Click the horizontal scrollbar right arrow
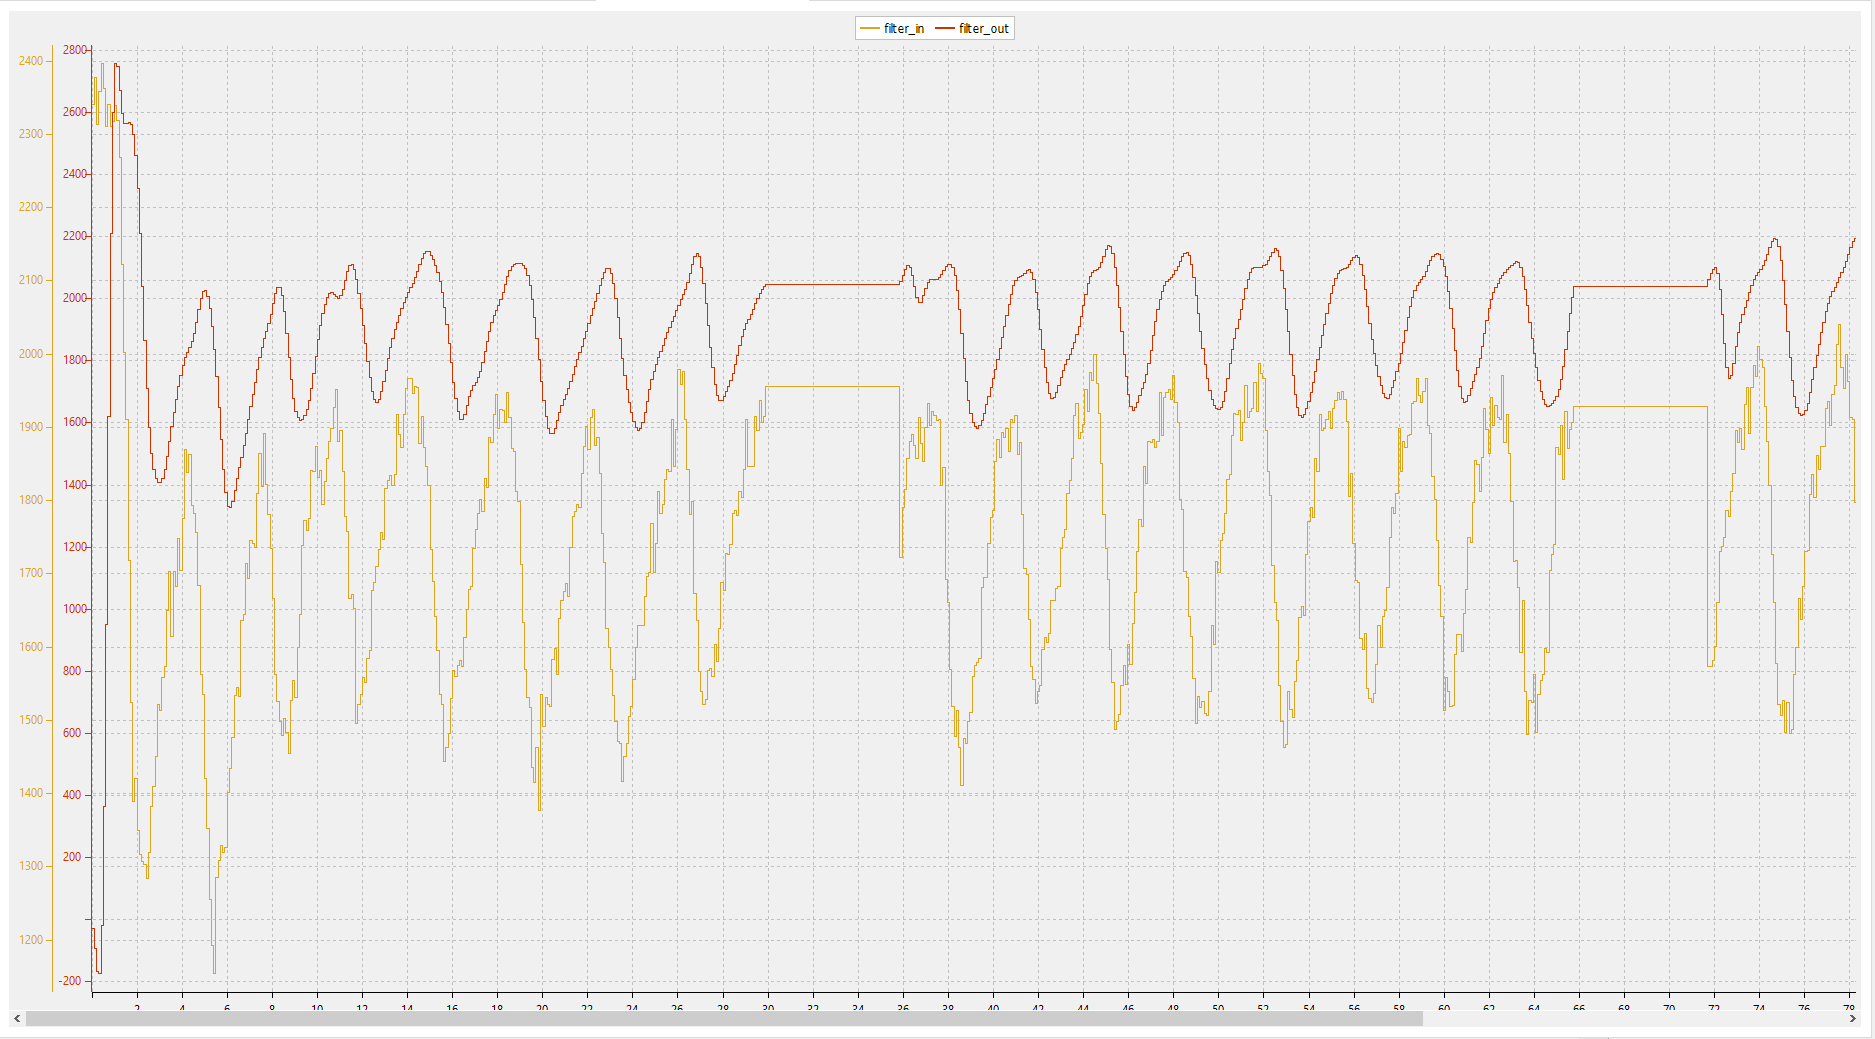 pyautogui.click(x=1853, y=1019)
